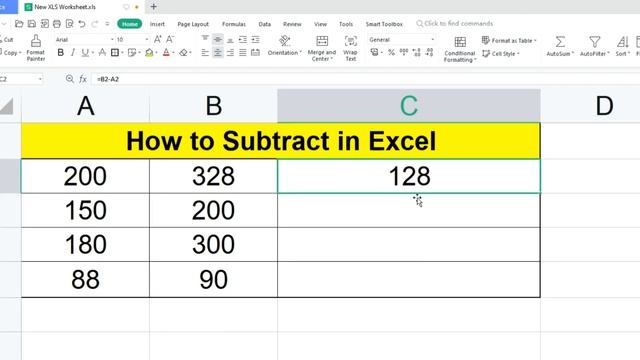Click the Undo arrow
640x360 pixels.
[x=82, y=24]
